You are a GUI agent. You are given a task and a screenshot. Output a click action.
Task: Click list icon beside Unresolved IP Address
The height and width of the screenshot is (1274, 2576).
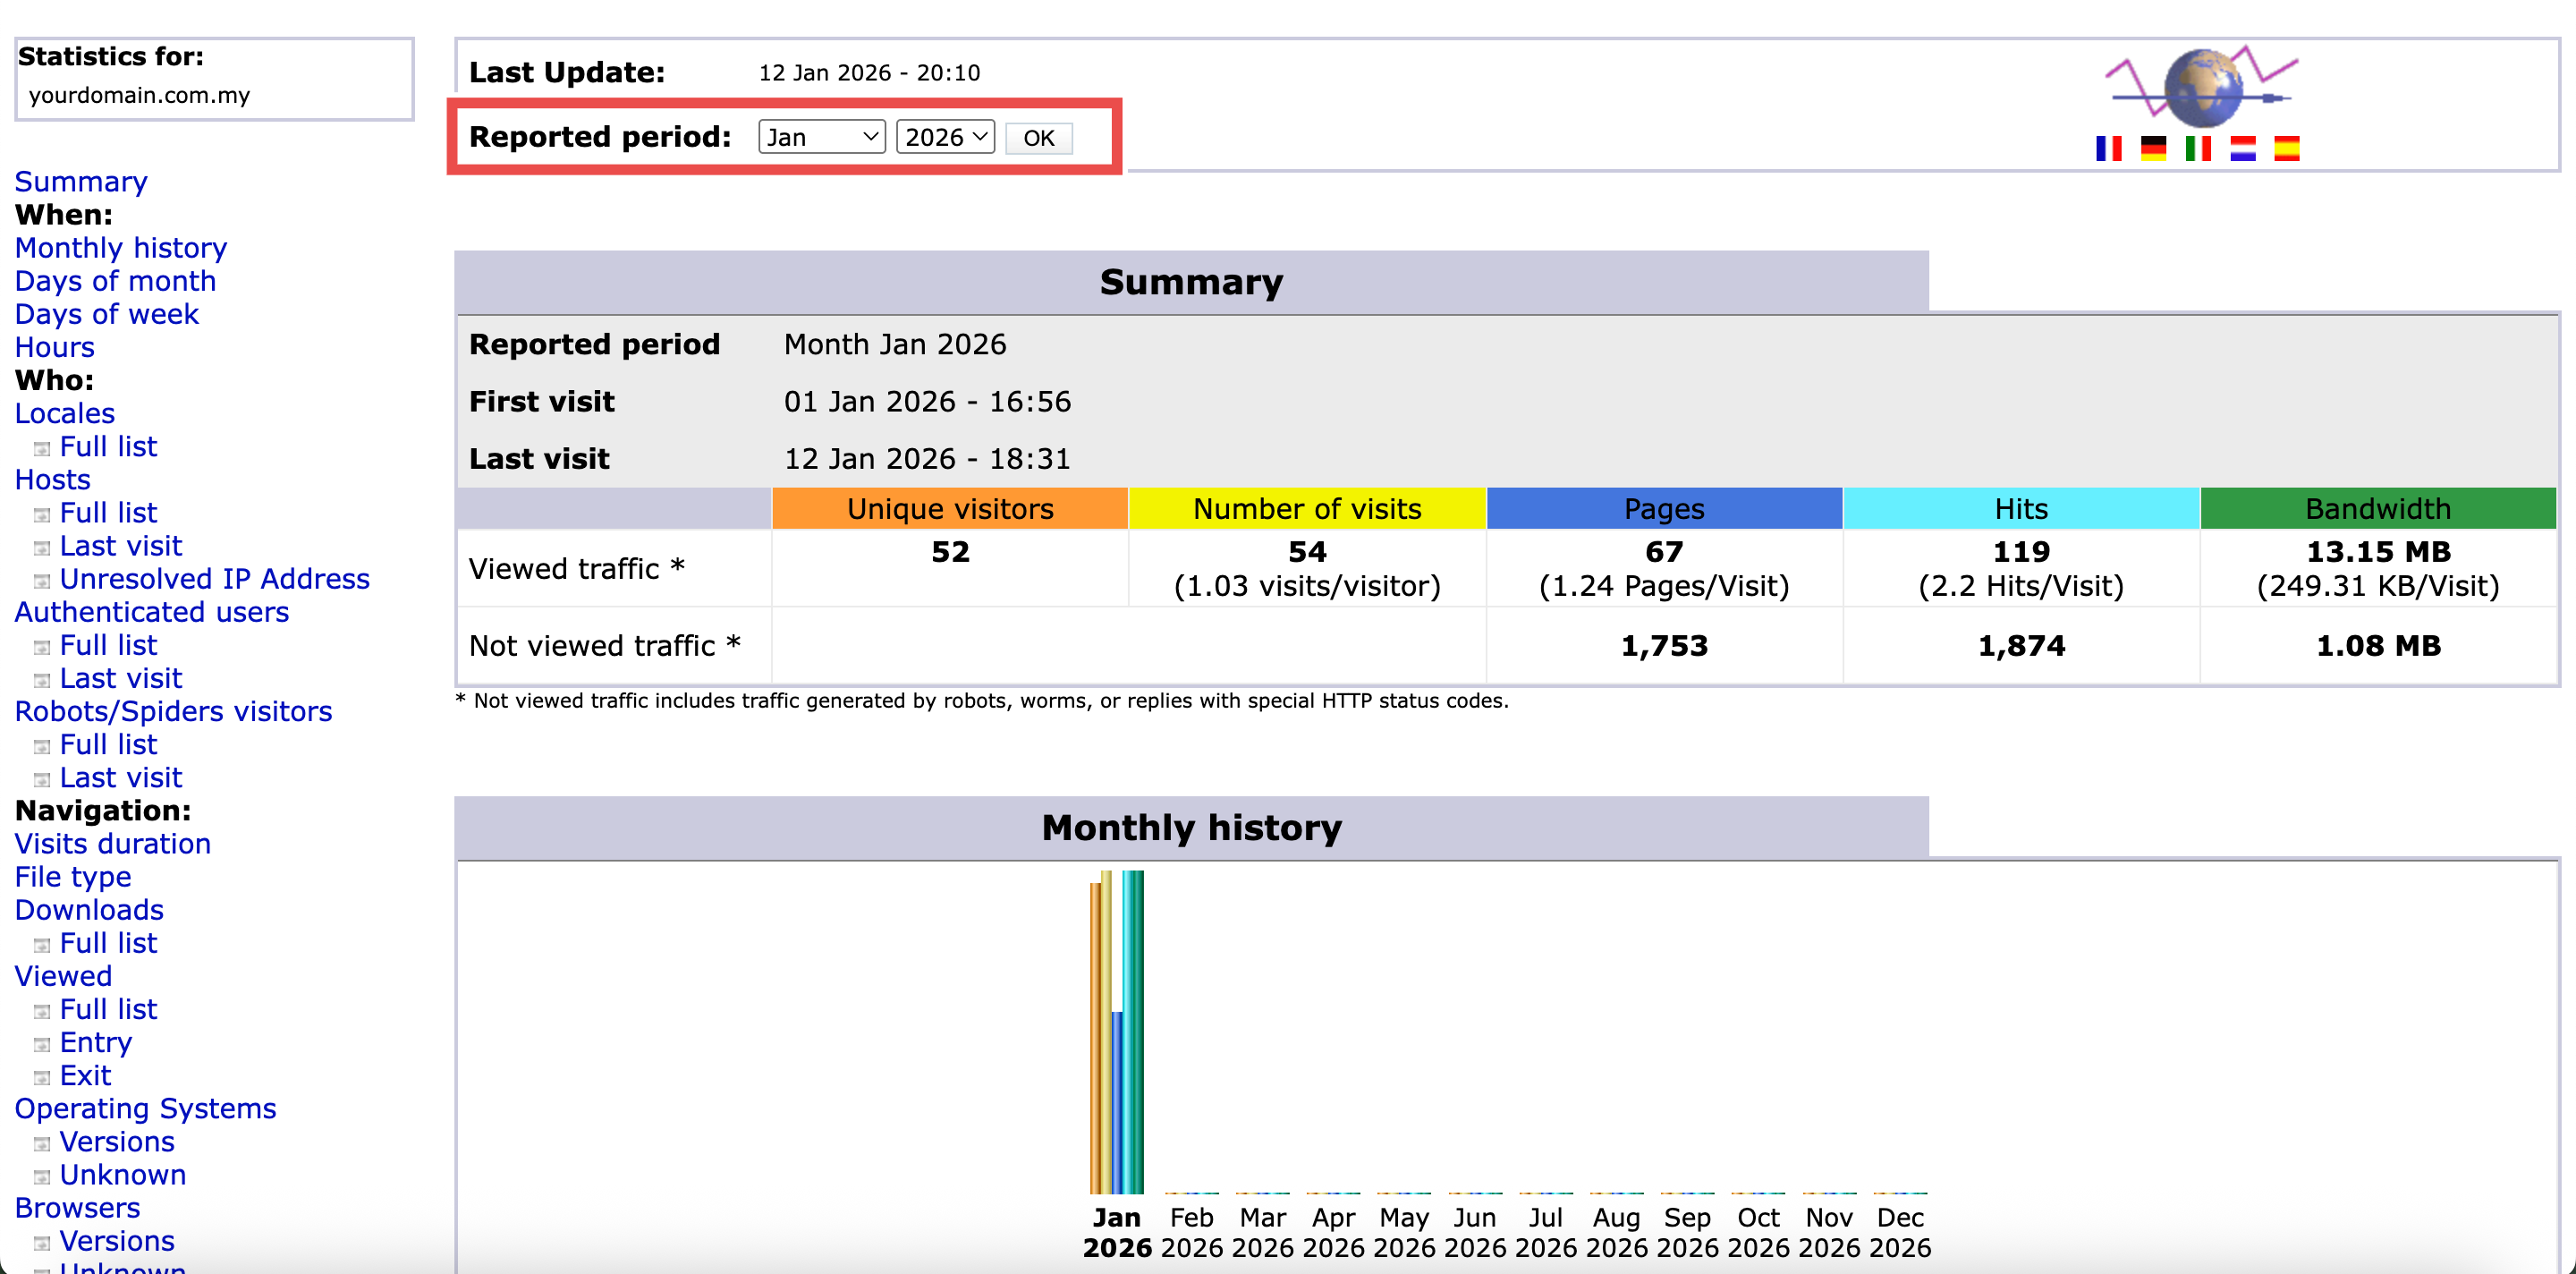pyautogui.click(x=42, y=581)
